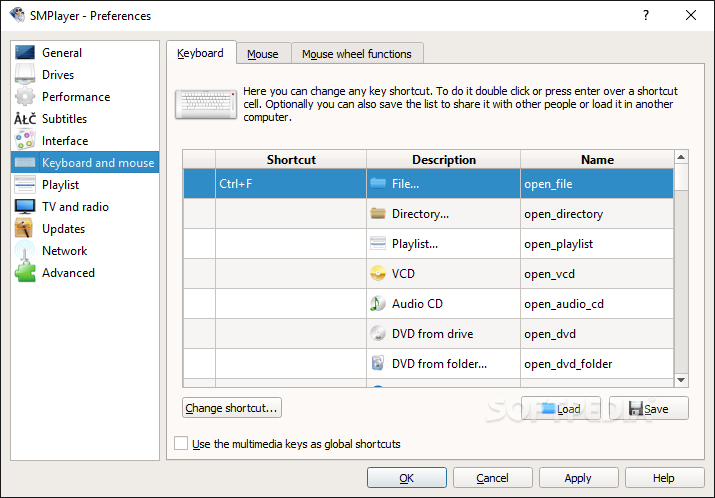The width and height of the screenshot is (715, 498).
Task: Select Keyboard and mouse section
Action: (x=85, y=162)
